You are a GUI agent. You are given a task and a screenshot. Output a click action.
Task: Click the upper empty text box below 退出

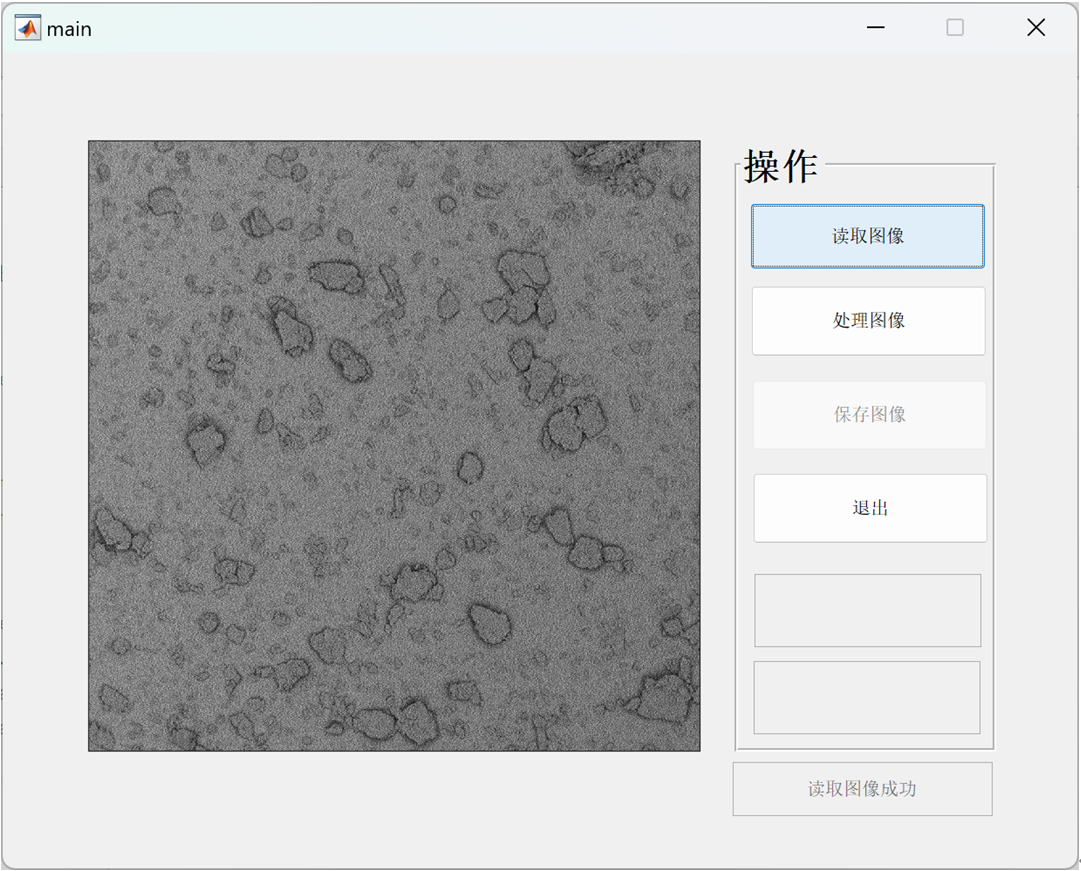[x=867, y=610]
